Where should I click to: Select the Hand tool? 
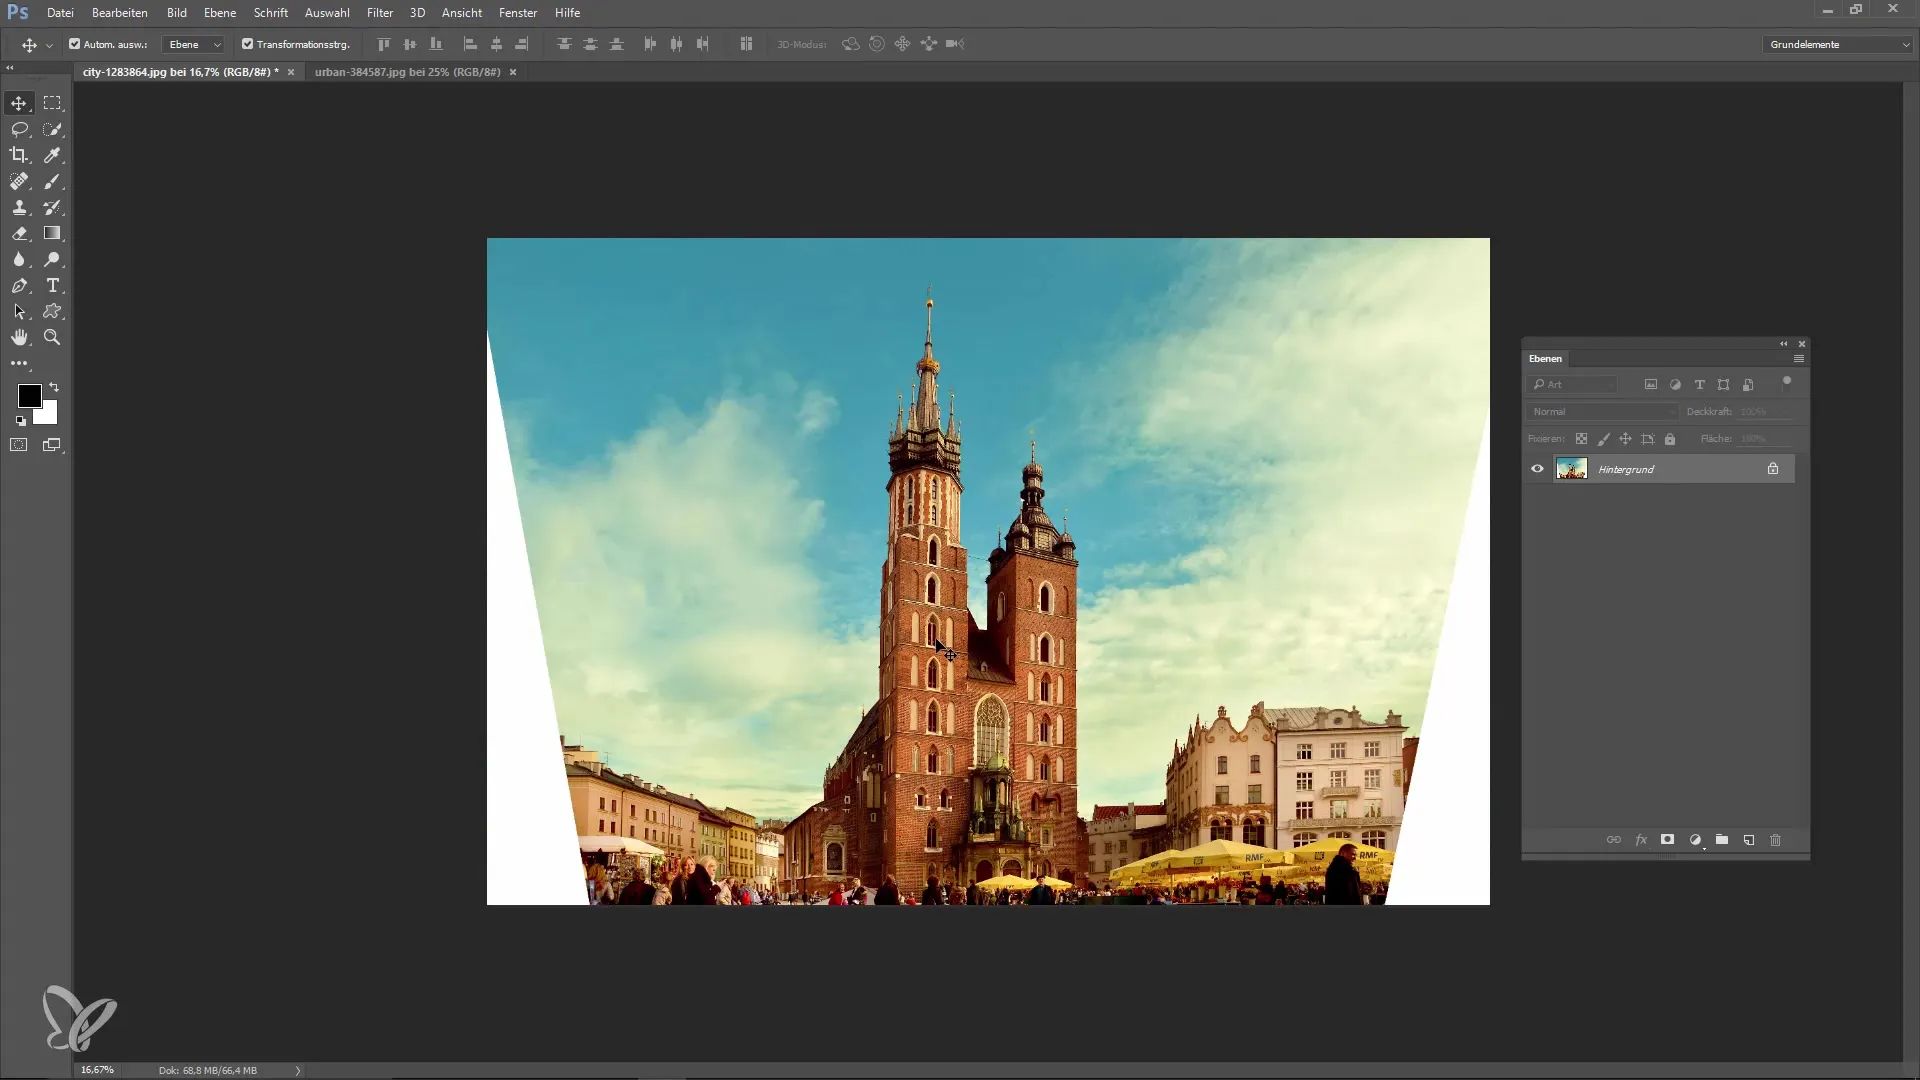(x=19, y=338)
